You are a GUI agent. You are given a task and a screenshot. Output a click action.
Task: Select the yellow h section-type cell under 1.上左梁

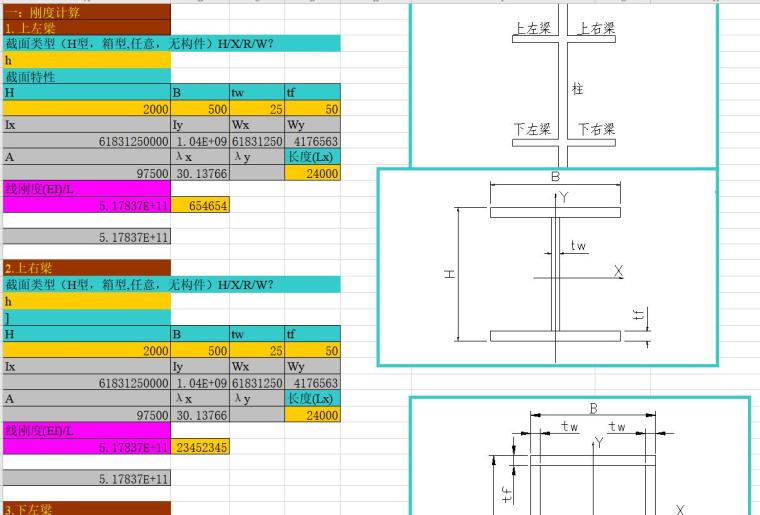[x=85, y=60]
